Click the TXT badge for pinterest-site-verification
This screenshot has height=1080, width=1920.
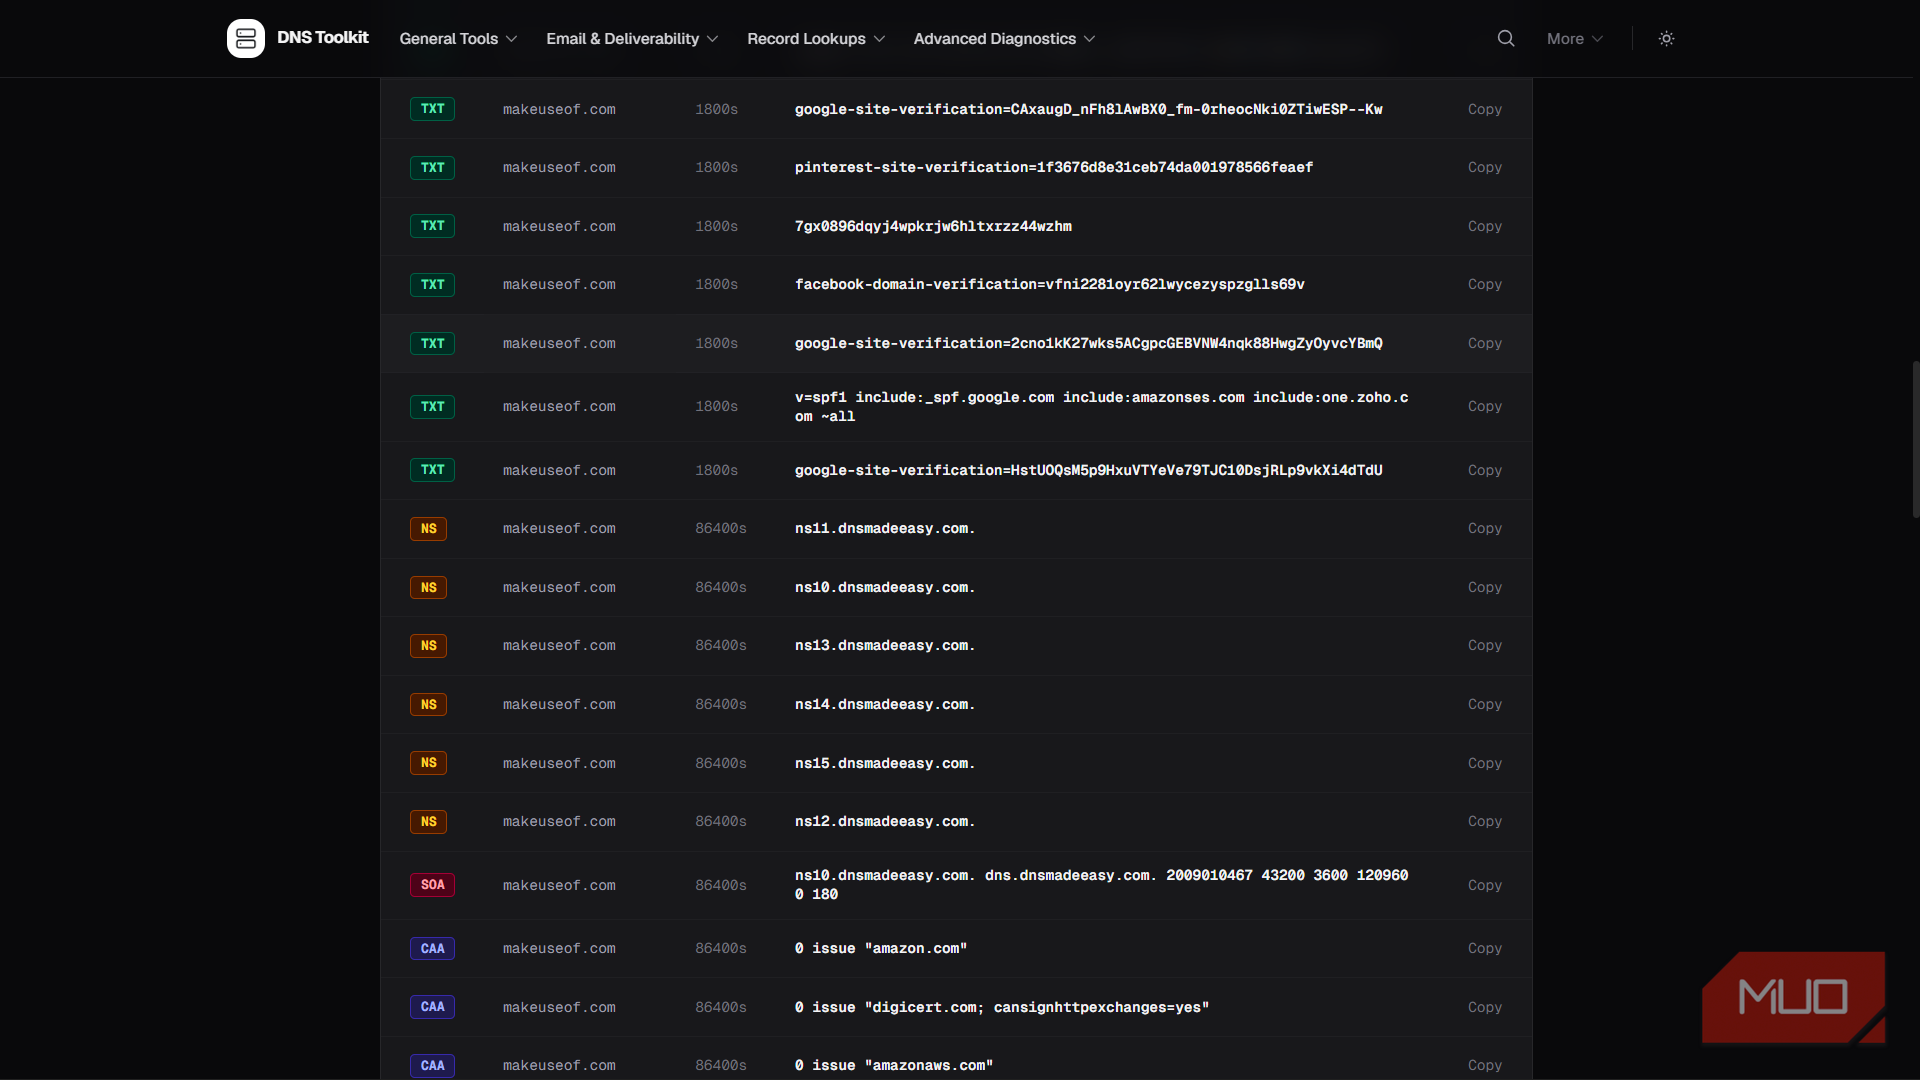pyautogui.click(x=432, y=167)
